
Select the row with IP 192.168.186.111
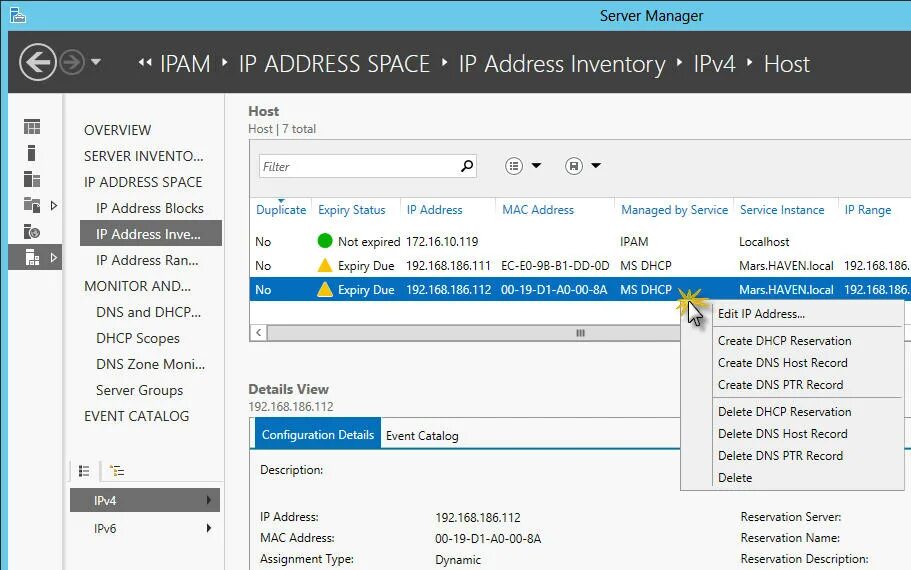[580, 266]
